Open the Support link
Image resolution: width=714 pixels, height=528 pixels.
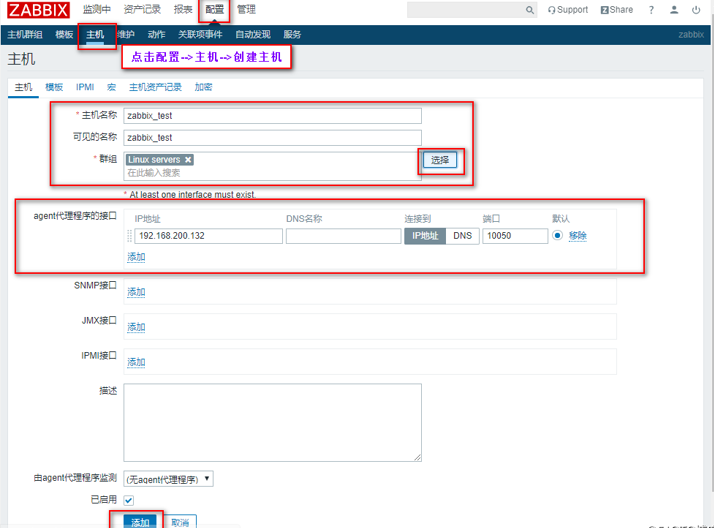click(x=568, y=10)
